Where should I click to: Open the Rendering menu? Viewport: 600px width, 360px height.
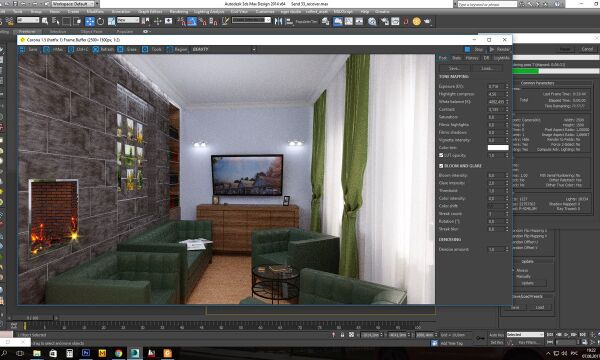pos(179,12)
